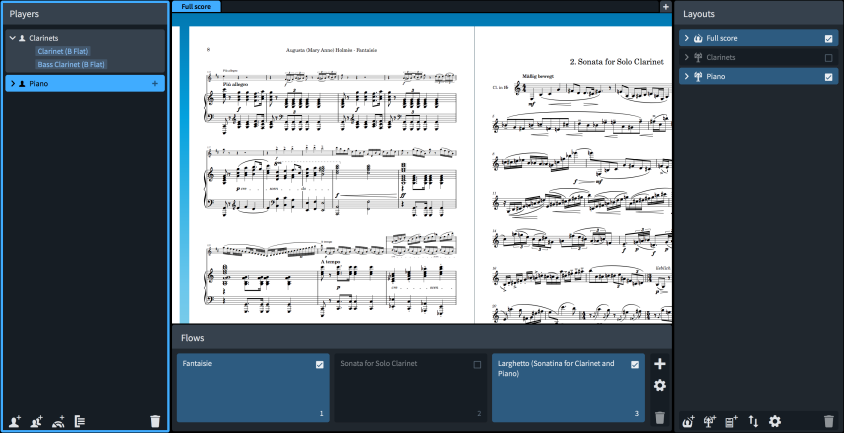Viewport: 844px width, 433px height.
Task: Click the Sonata for Solo Clarinet page
Action: (573, 175)
